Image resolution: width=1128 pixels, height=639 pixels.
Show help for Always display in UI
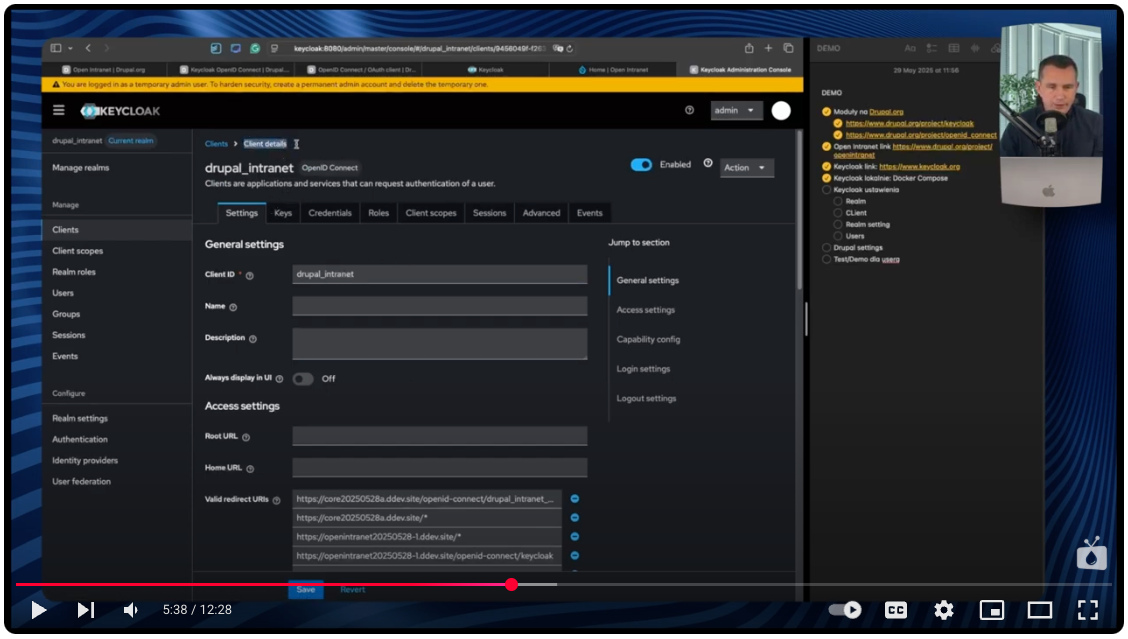click(x=279, y=379)
